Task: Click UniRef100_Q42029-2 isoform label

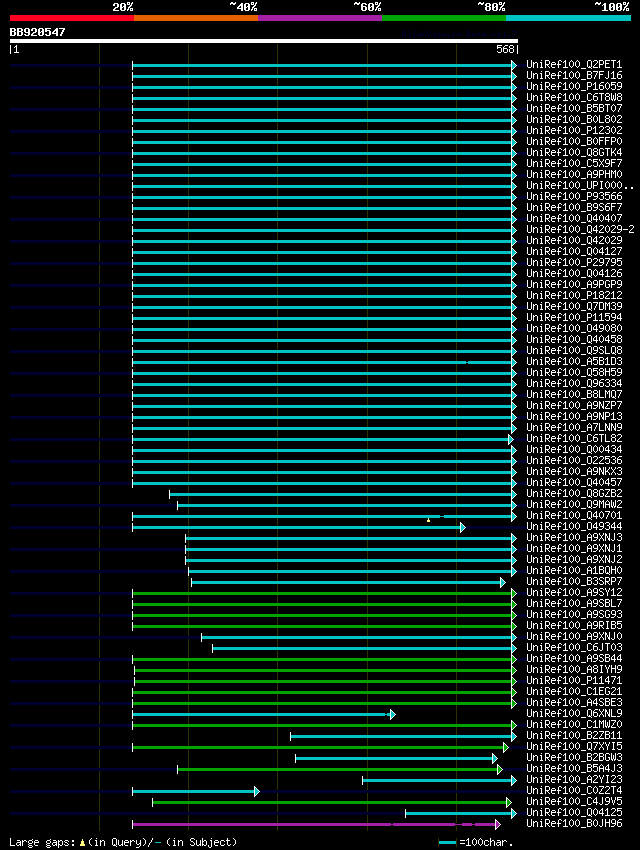Action: (x=580, y=229)
